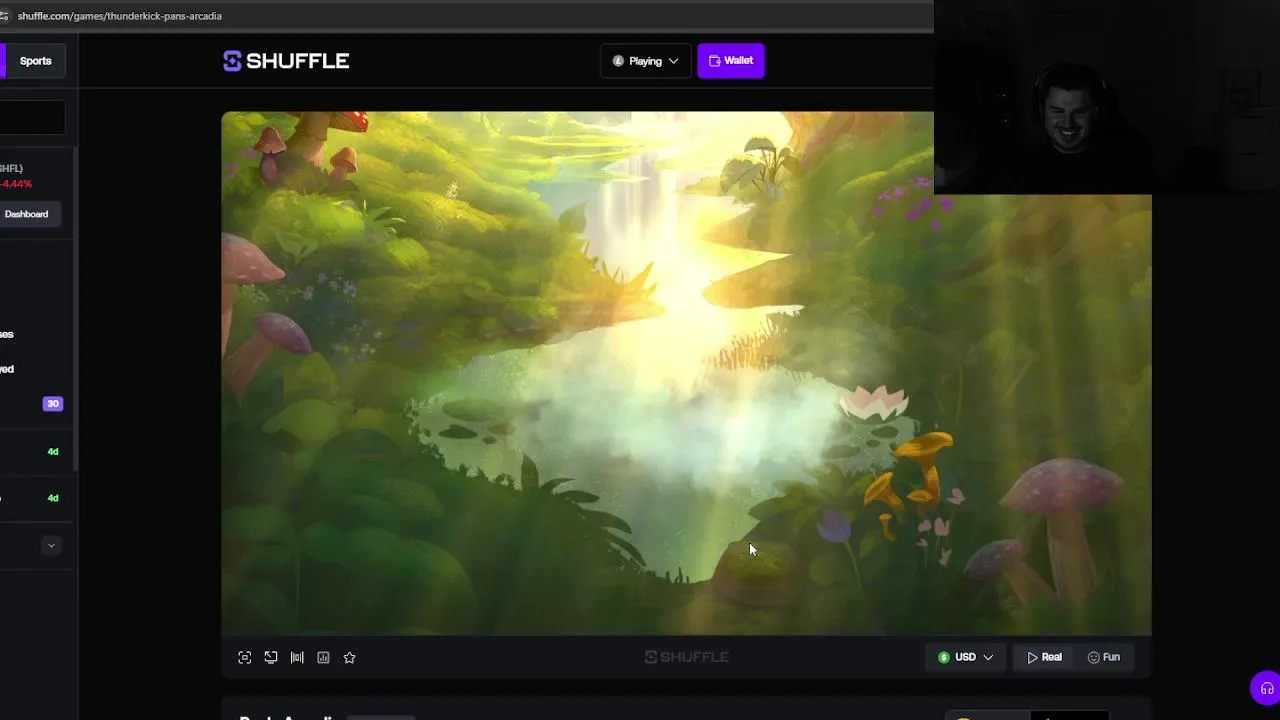Screen dimensions: 1280x720
Task: Toggle fullscreen for the game
Action: click(244, 657)
